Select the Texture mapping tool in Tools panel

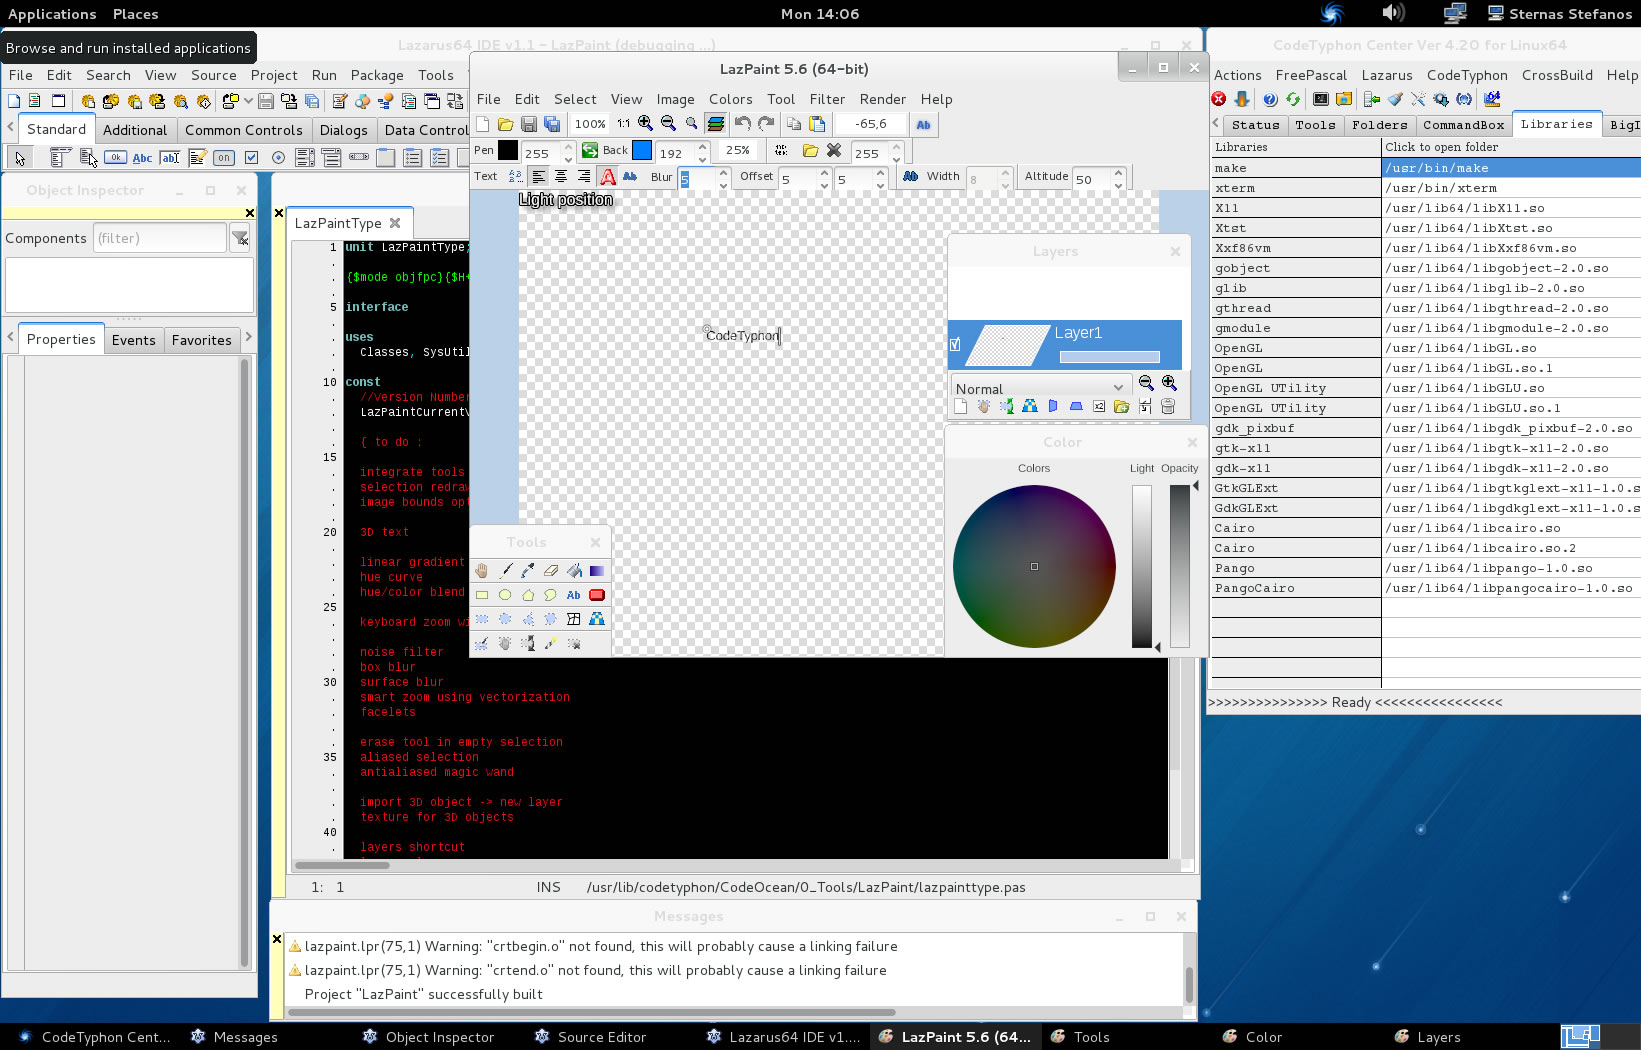click(x=597, y=619)
